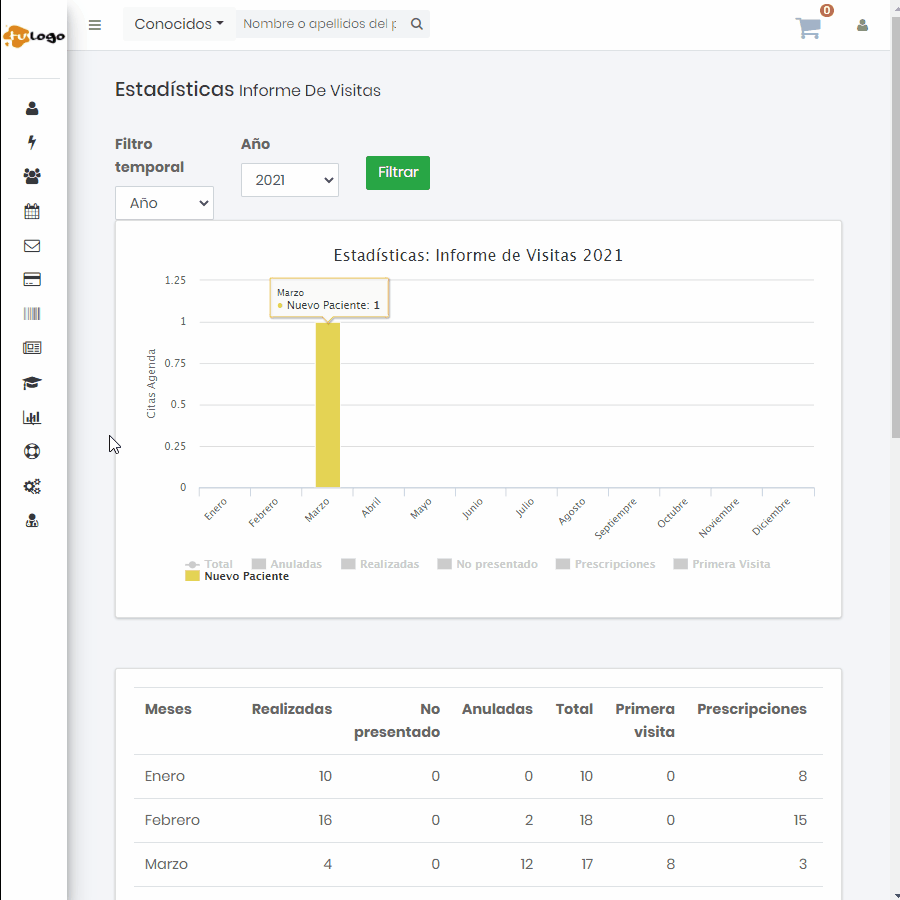
Task: Toggle the Realizadas series in legend
Action: (380, 564)
